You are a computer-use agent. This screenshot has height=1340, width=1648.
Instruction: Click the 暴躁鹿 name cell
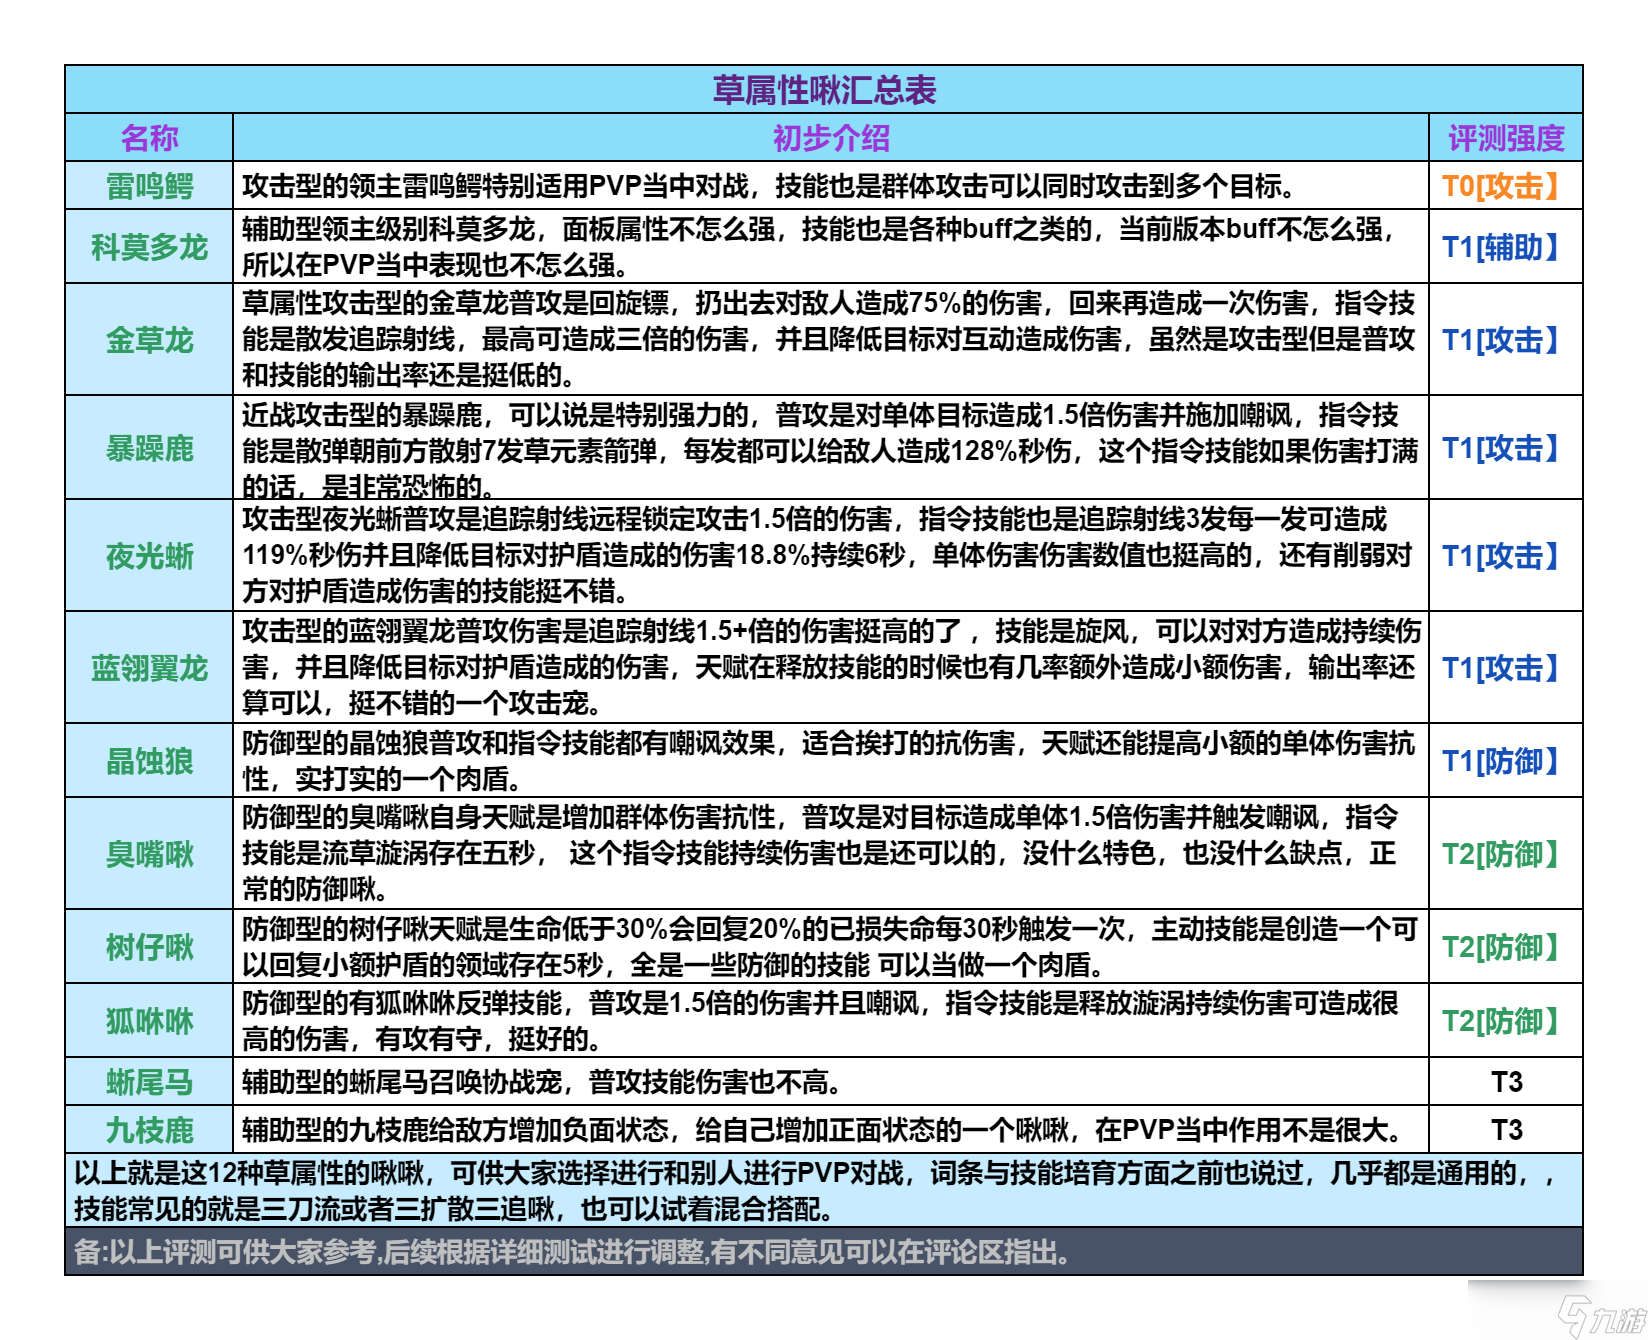(x=149, y=448)
